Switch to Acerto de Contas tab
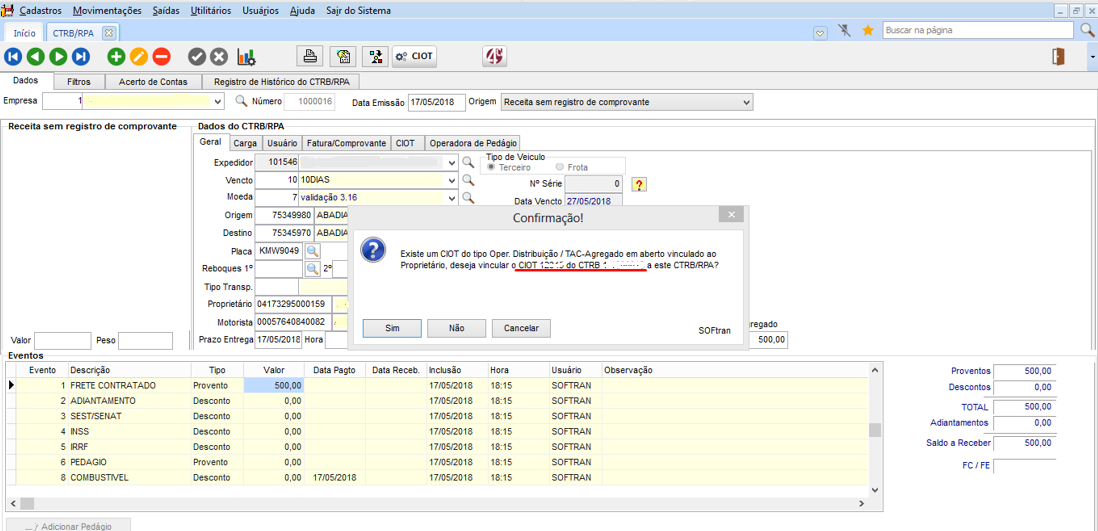 (x=152, y=82)
